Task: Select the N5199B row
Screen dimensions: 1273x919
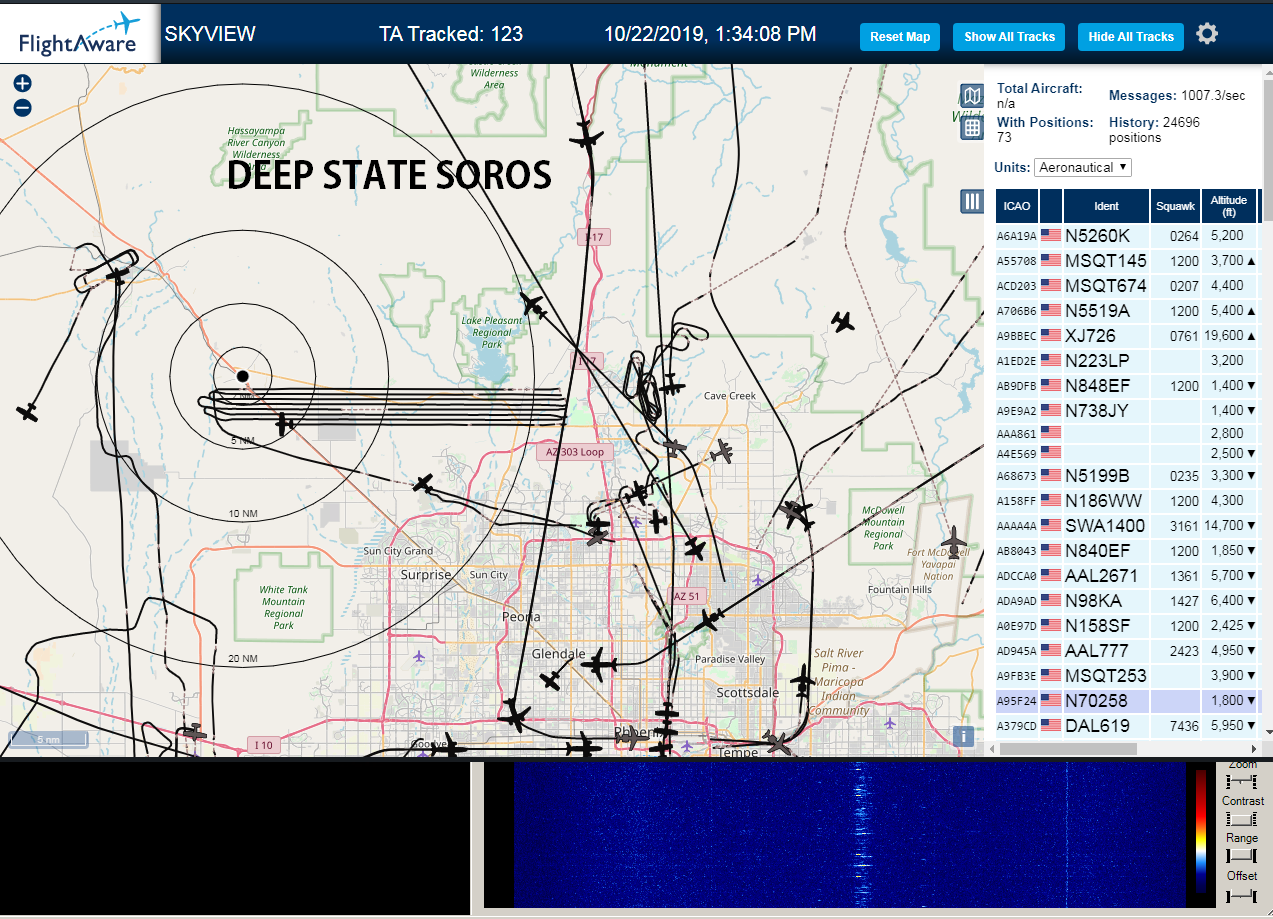Action: click(1127, 475)
